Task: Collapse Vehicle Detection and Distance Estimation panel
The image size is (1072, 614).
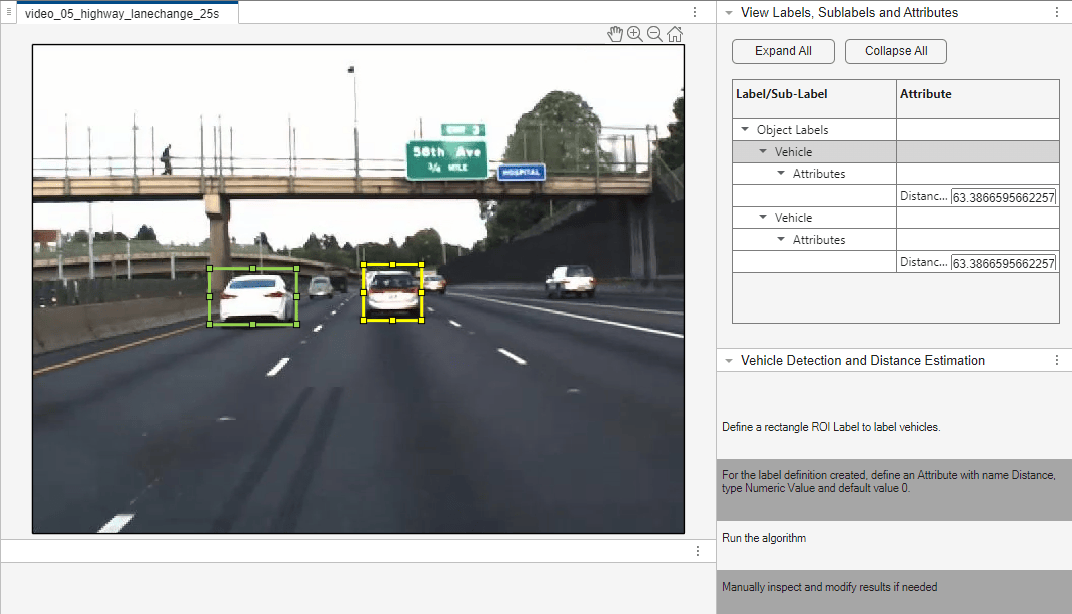Action: [x=729, y=361]
